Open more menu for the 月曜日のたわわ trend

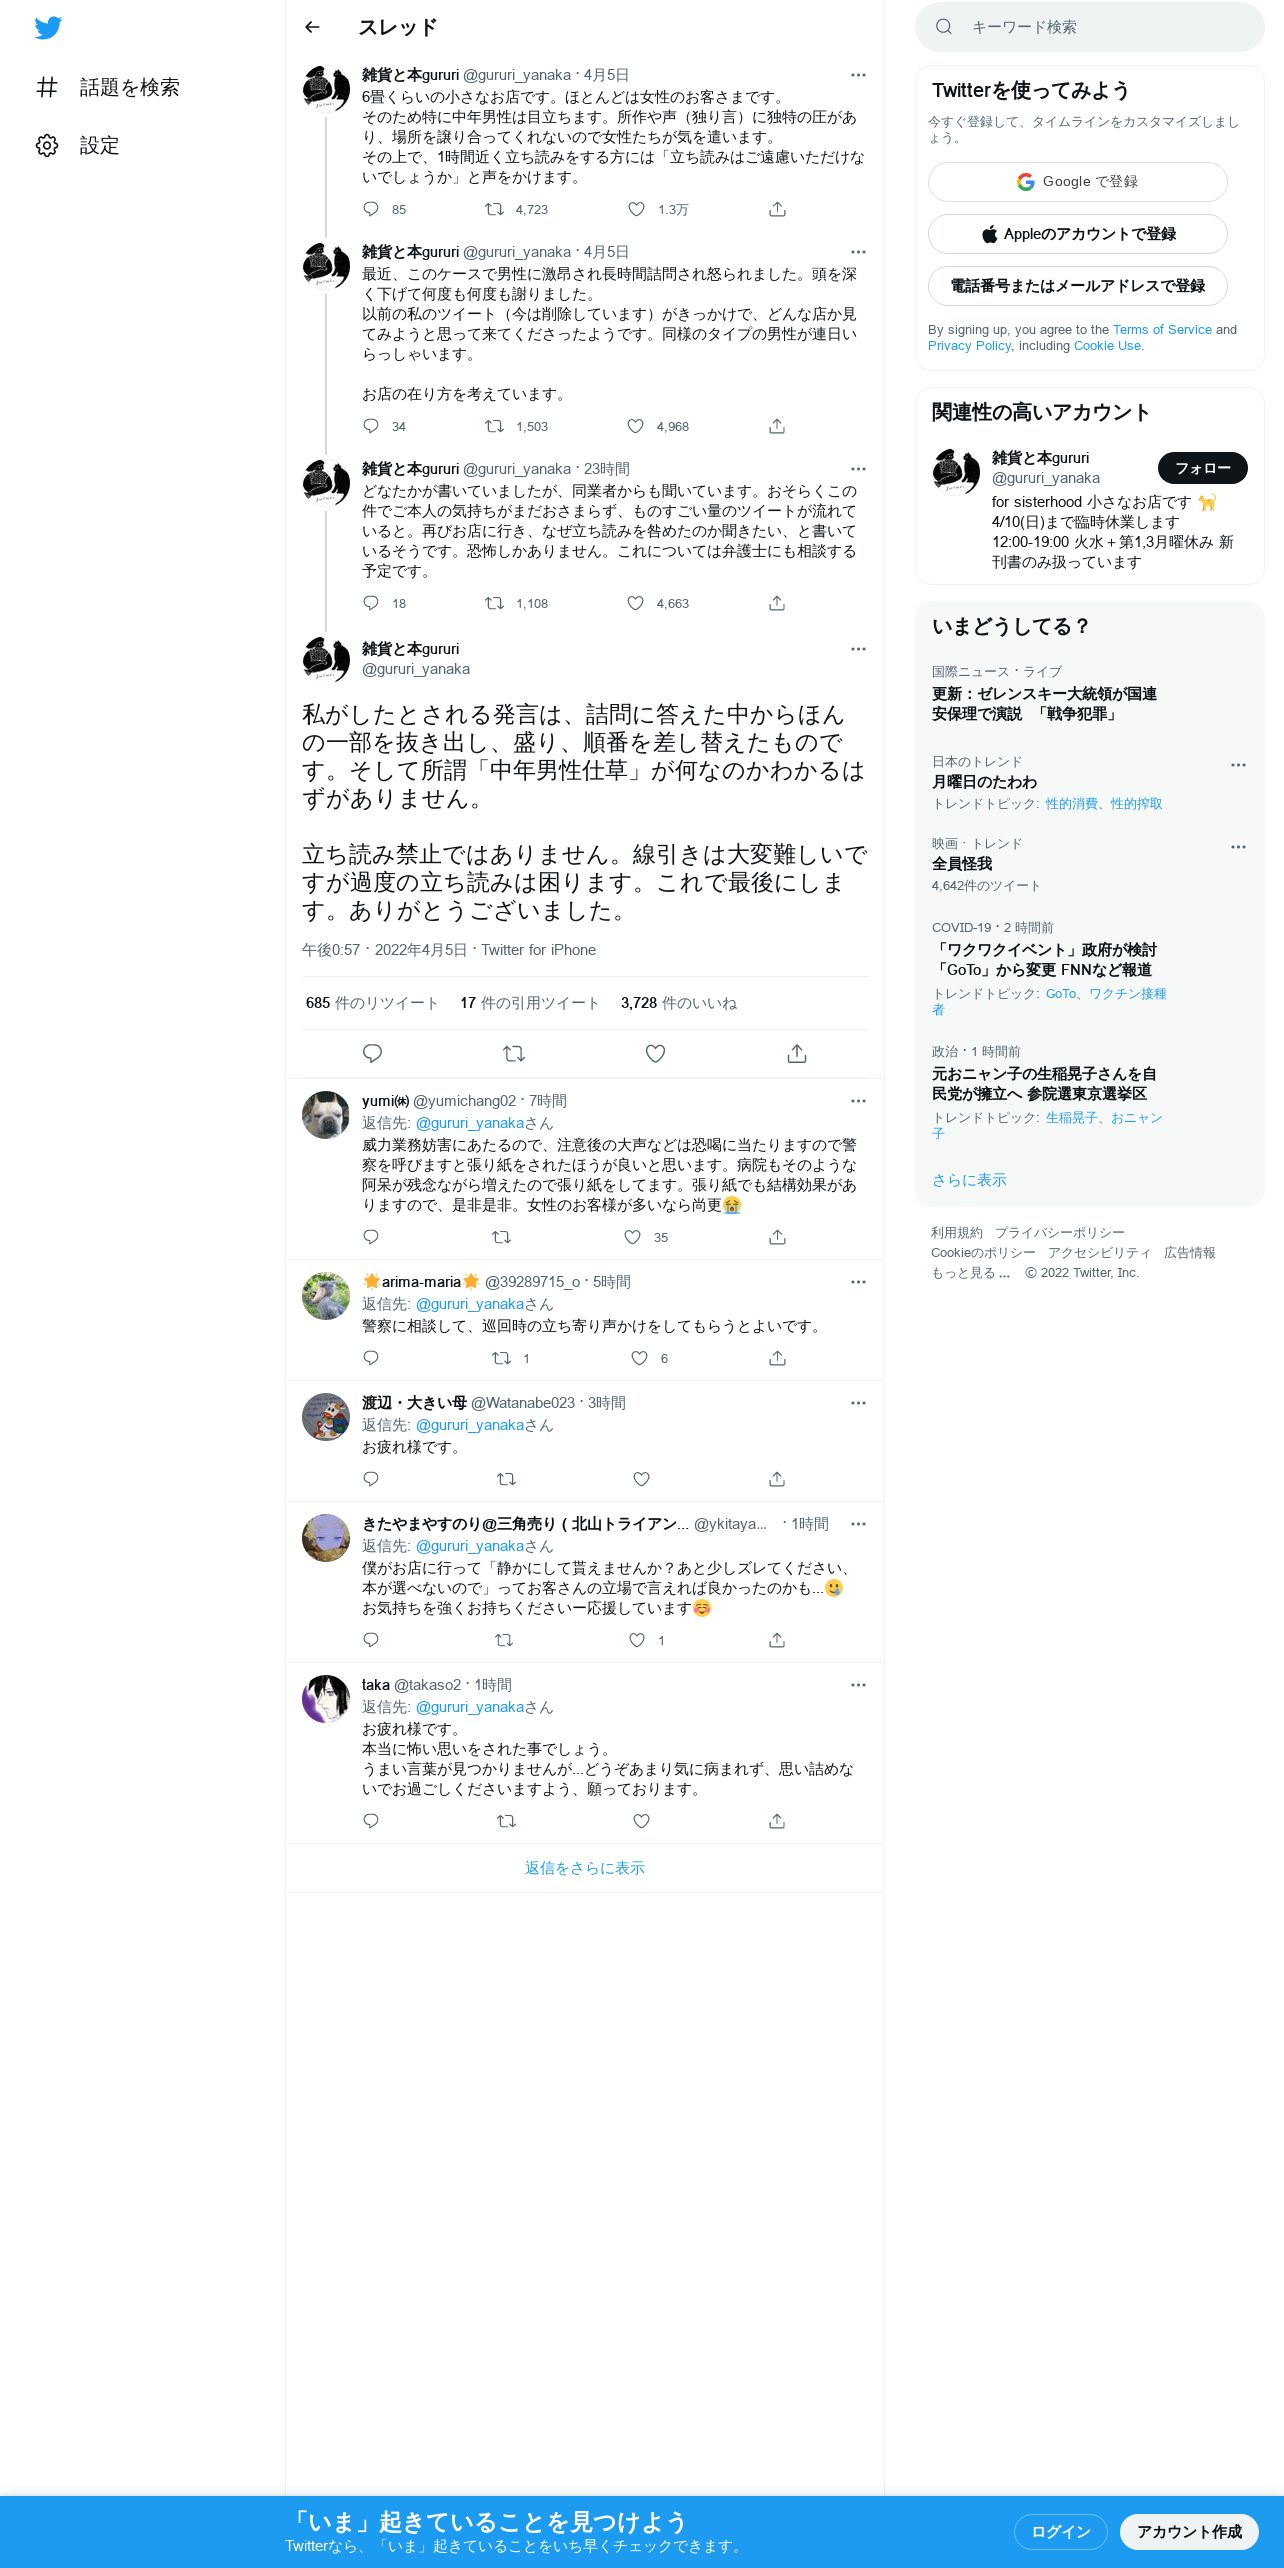point(1238,765)
